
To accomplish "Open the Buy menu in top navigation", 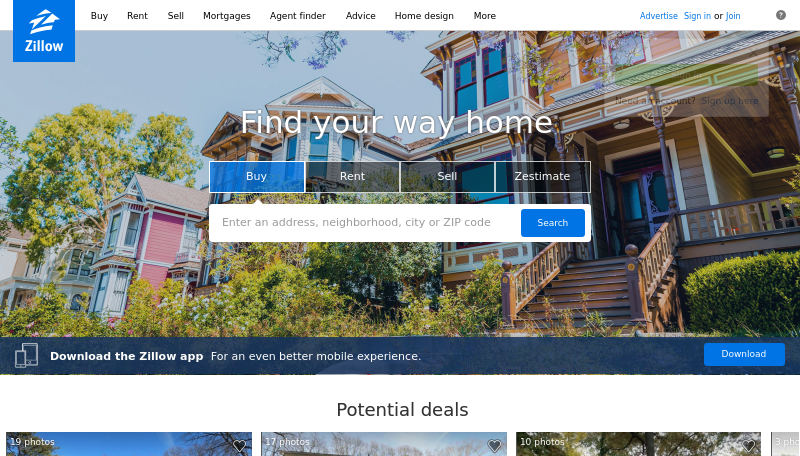I will [99, 16].
